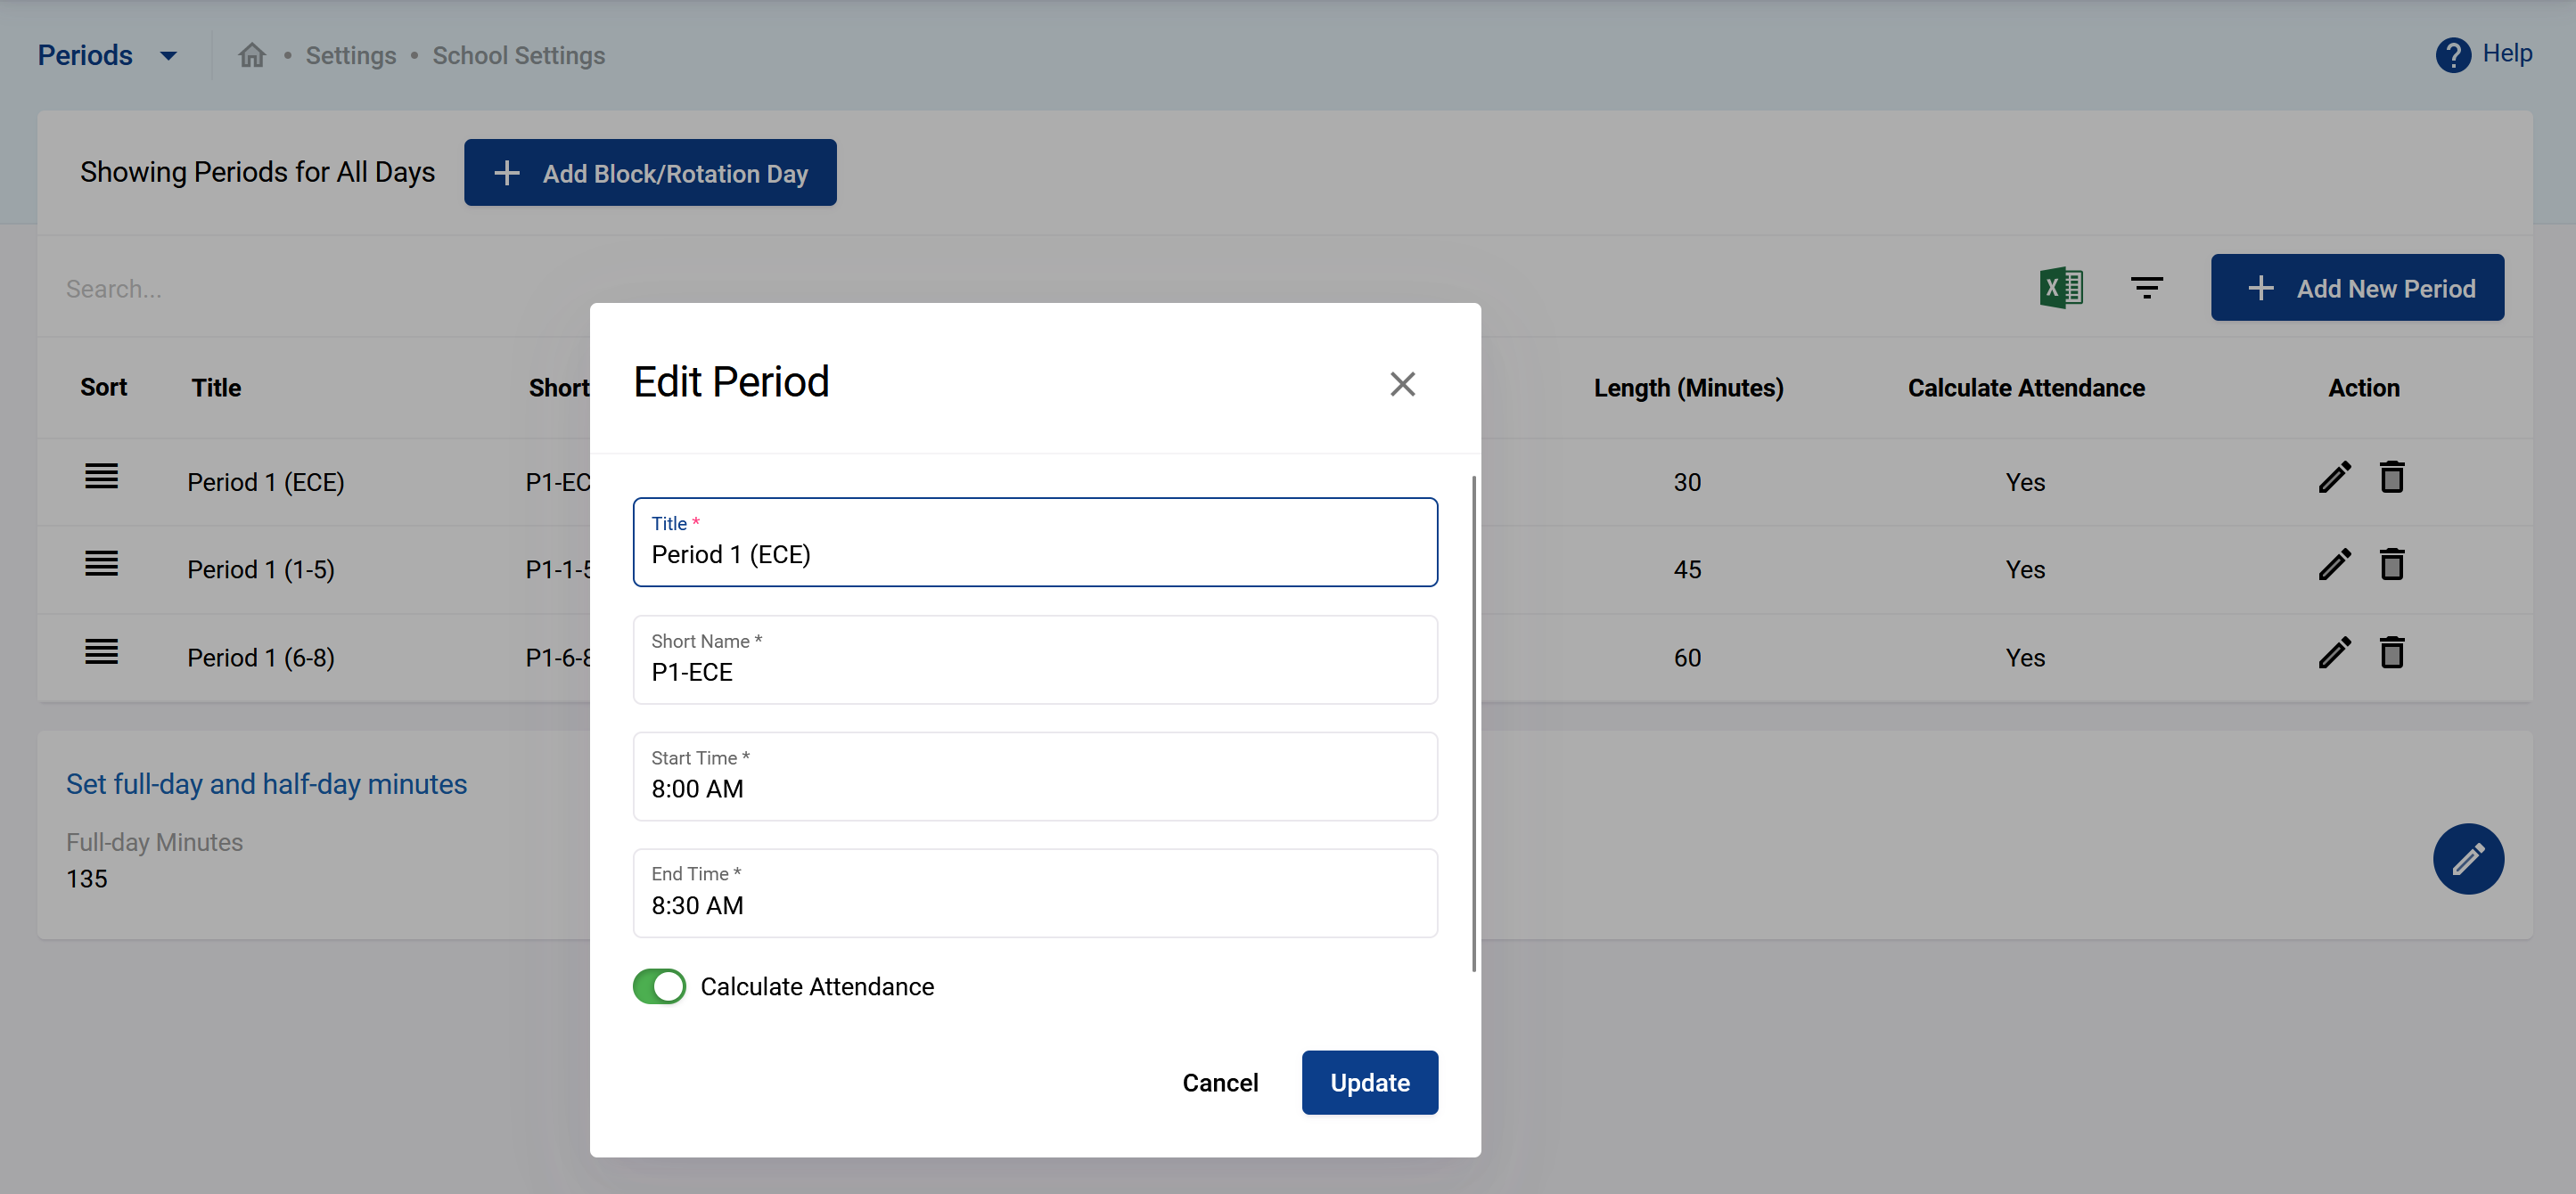Image resolution: width=2576 pixels, height=1194 pixels.
Task: Open the Start Time field picker
Action: 1034,777
